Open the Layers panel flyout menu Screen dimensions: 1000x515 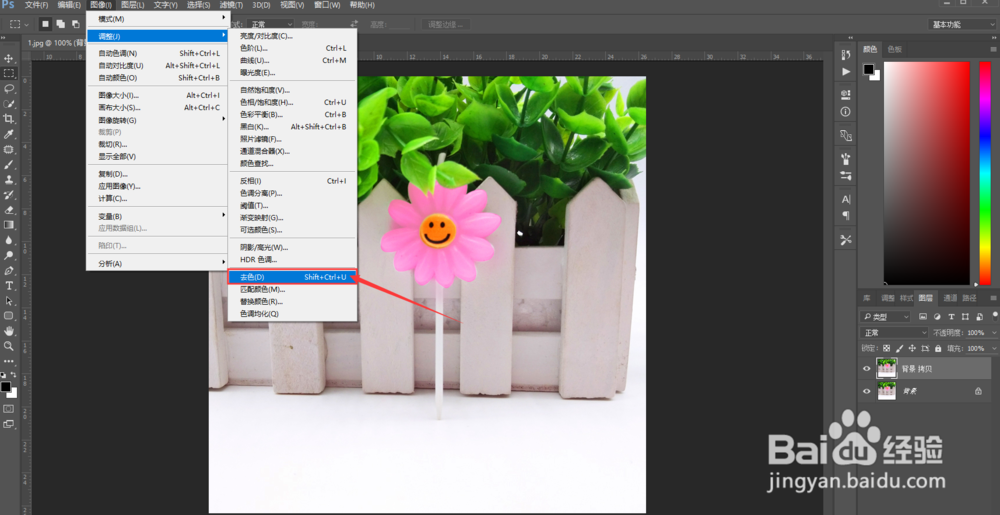[993, 298]
